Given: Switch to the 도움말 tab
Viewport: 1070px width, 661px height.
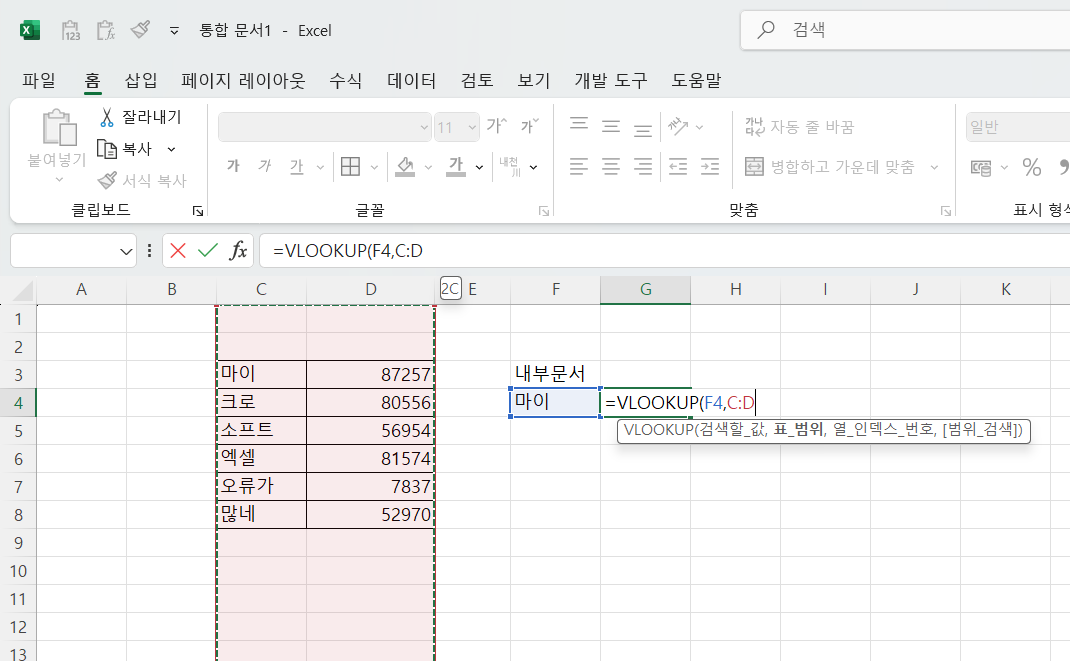Looking at the screenshot, I should point(696,80).
